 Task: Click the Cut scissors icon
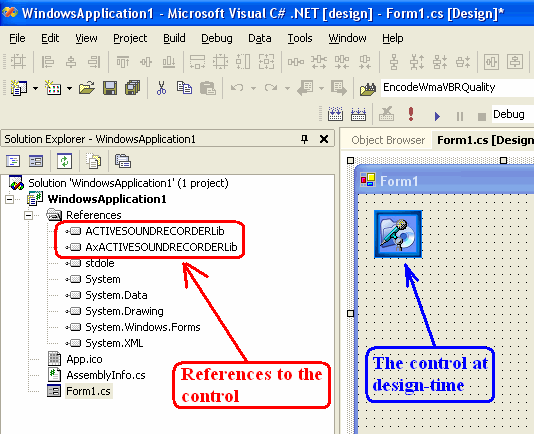(x=161, y=88)
